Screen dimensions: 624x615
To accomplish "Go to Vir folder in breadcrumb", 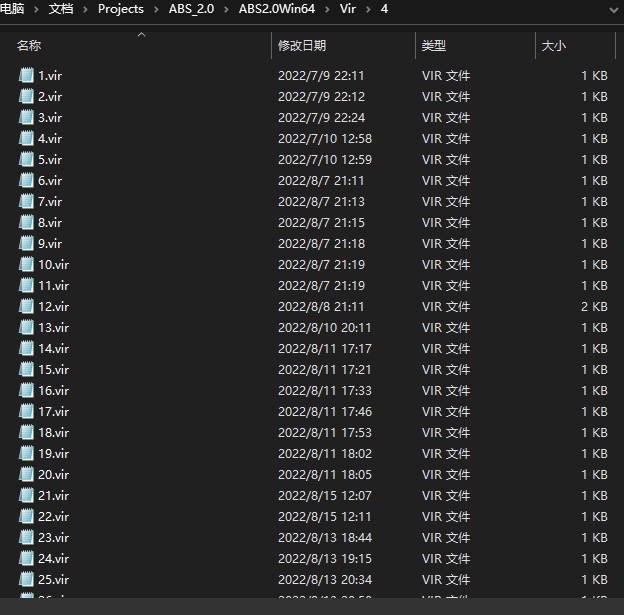I will tap(347, 9).
